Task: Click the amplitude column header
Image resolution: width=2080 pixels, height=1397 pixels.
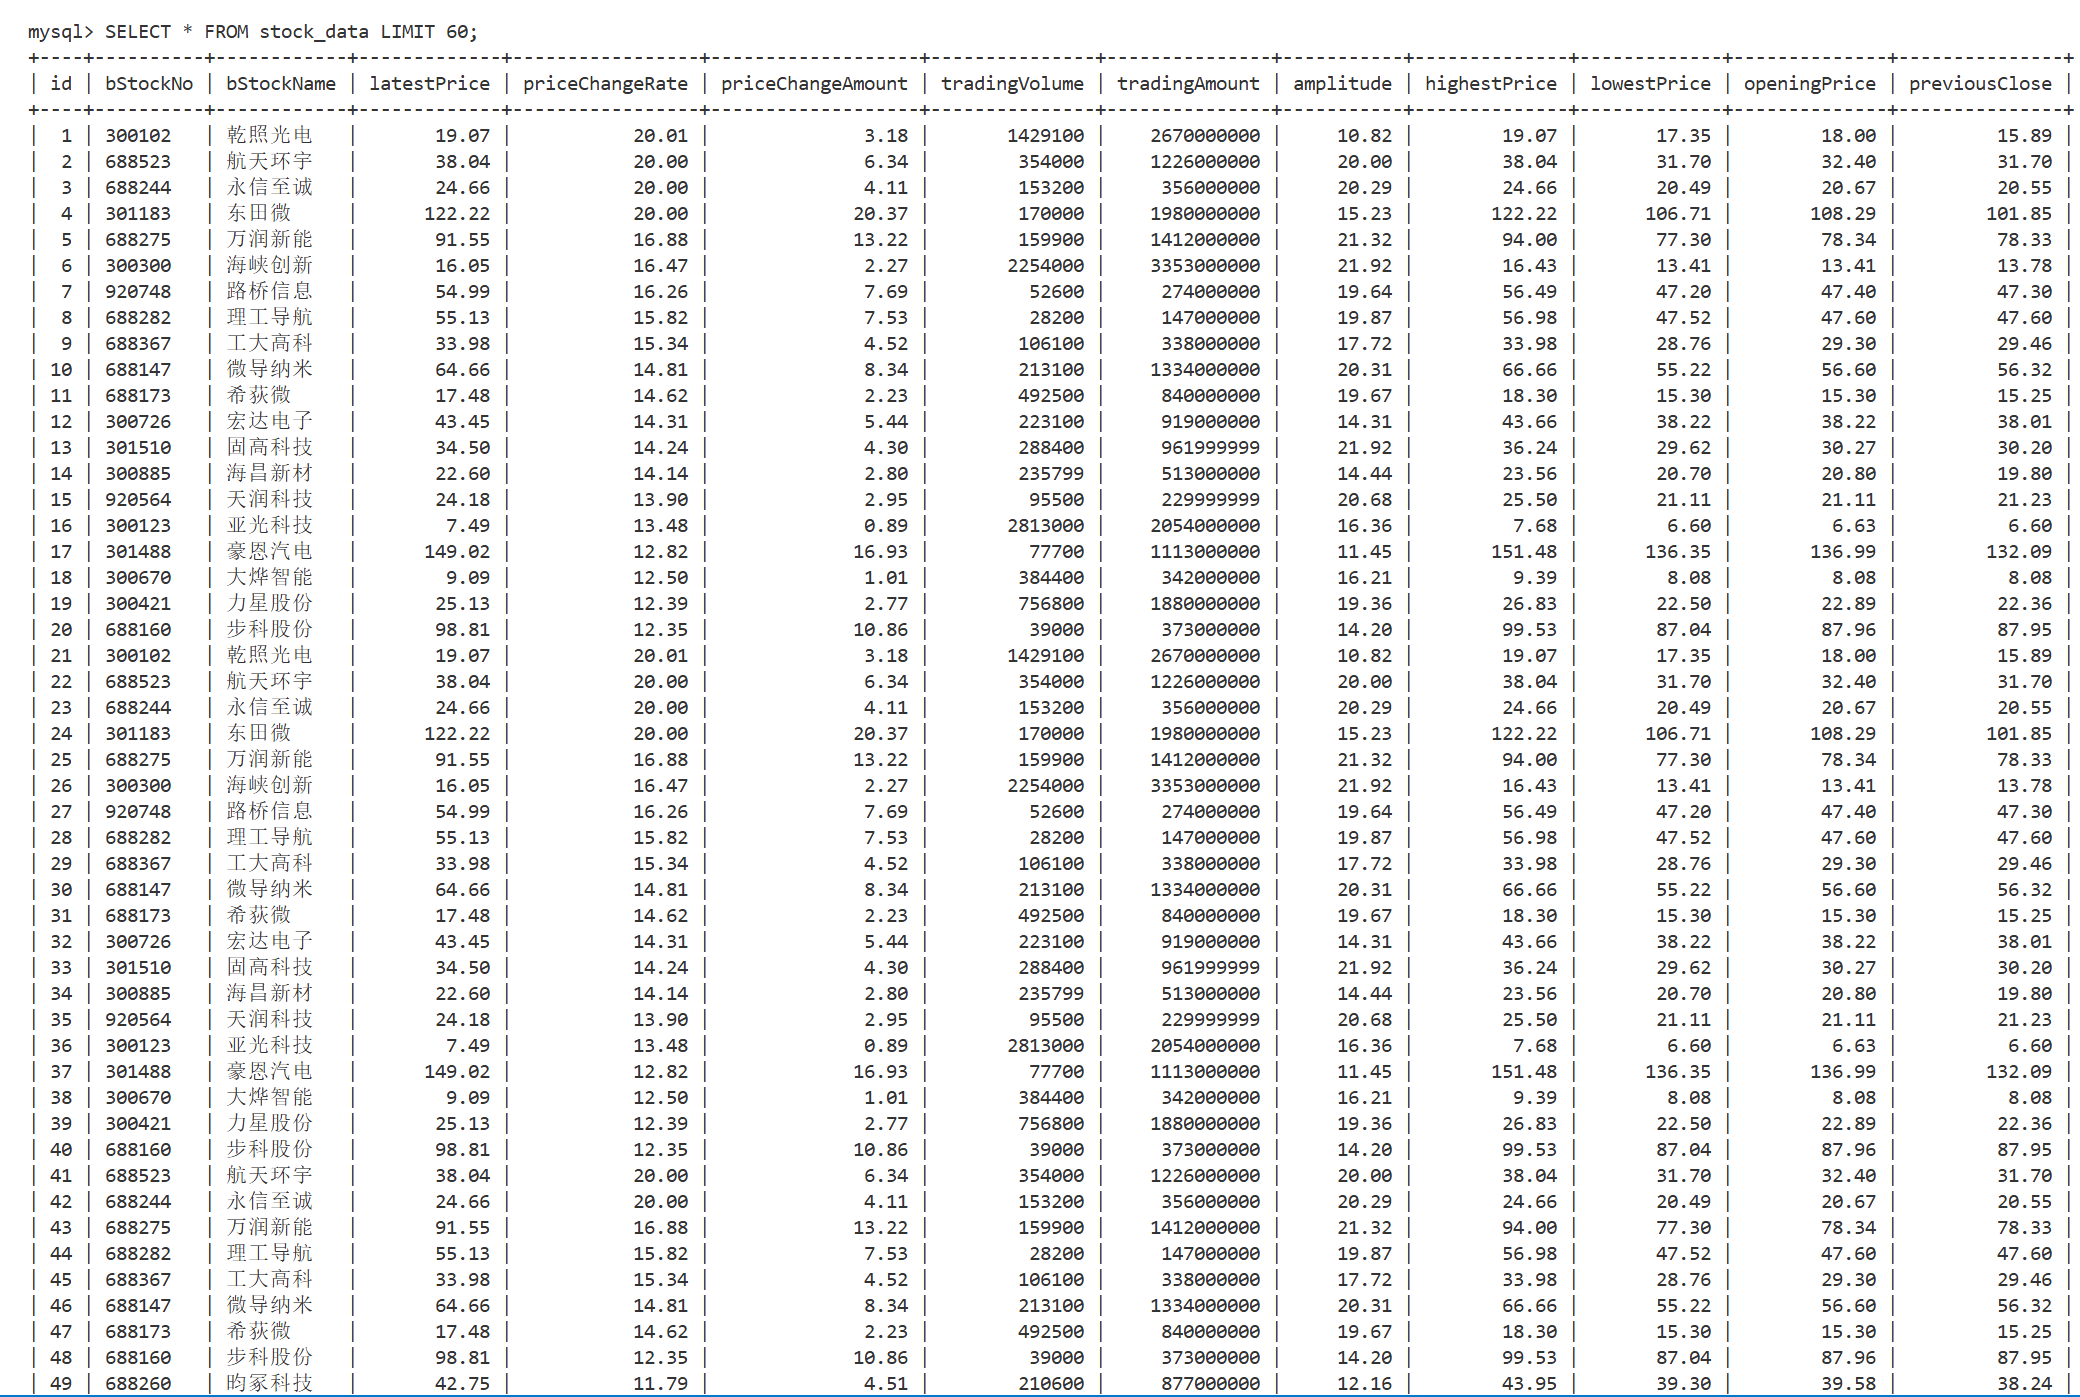Action: pos(1342,84)
